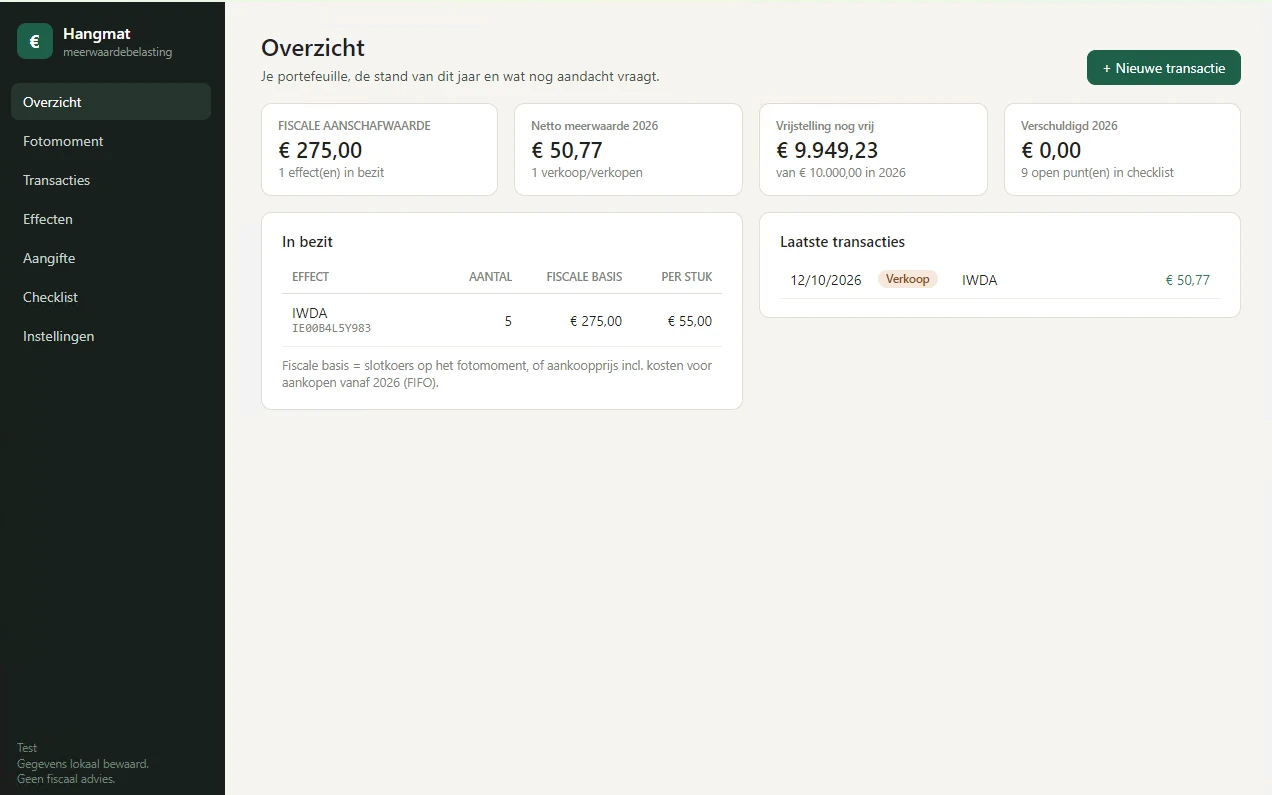
Task: Click the green € 50,77 transaction amount
Action: [x=1188, y=280]
